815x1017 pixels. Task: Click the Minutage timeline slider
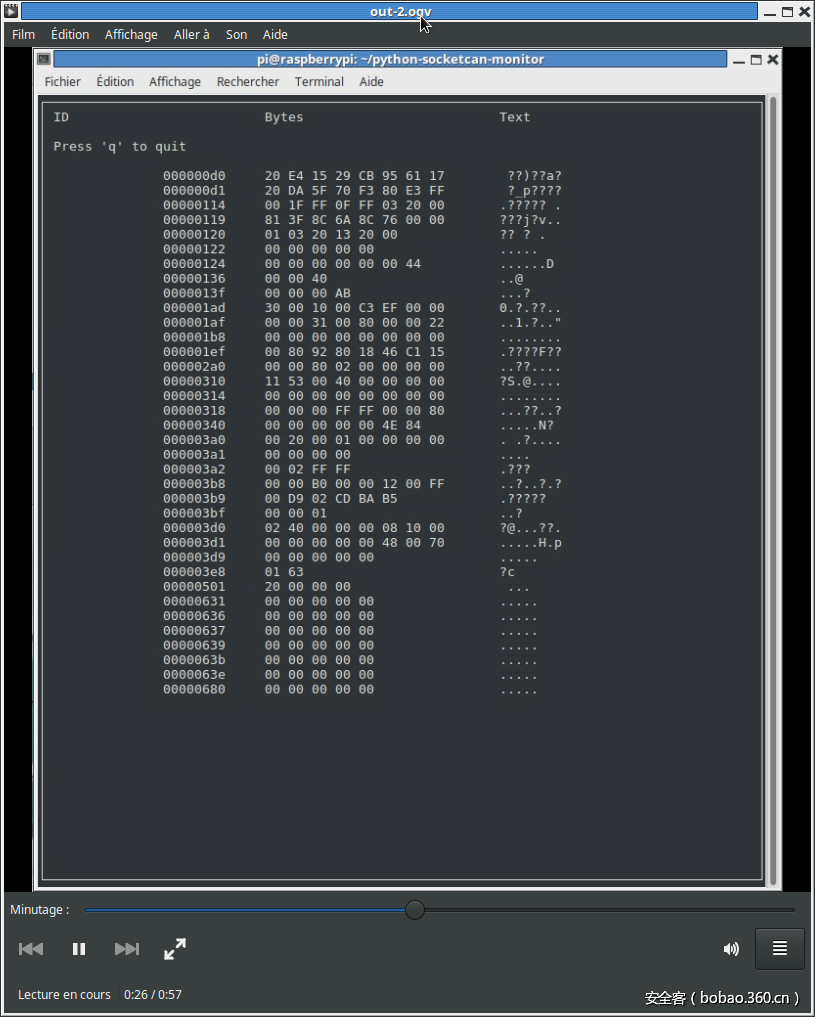pyautogui.click(x=415, y=909)
